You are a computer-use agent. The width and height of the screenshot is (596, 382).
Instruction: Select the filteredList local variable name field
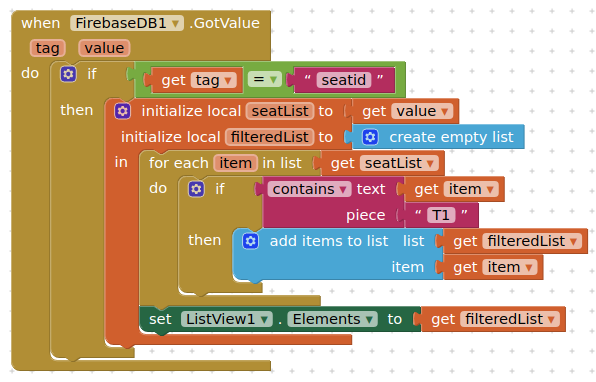(x=269, y=137)
